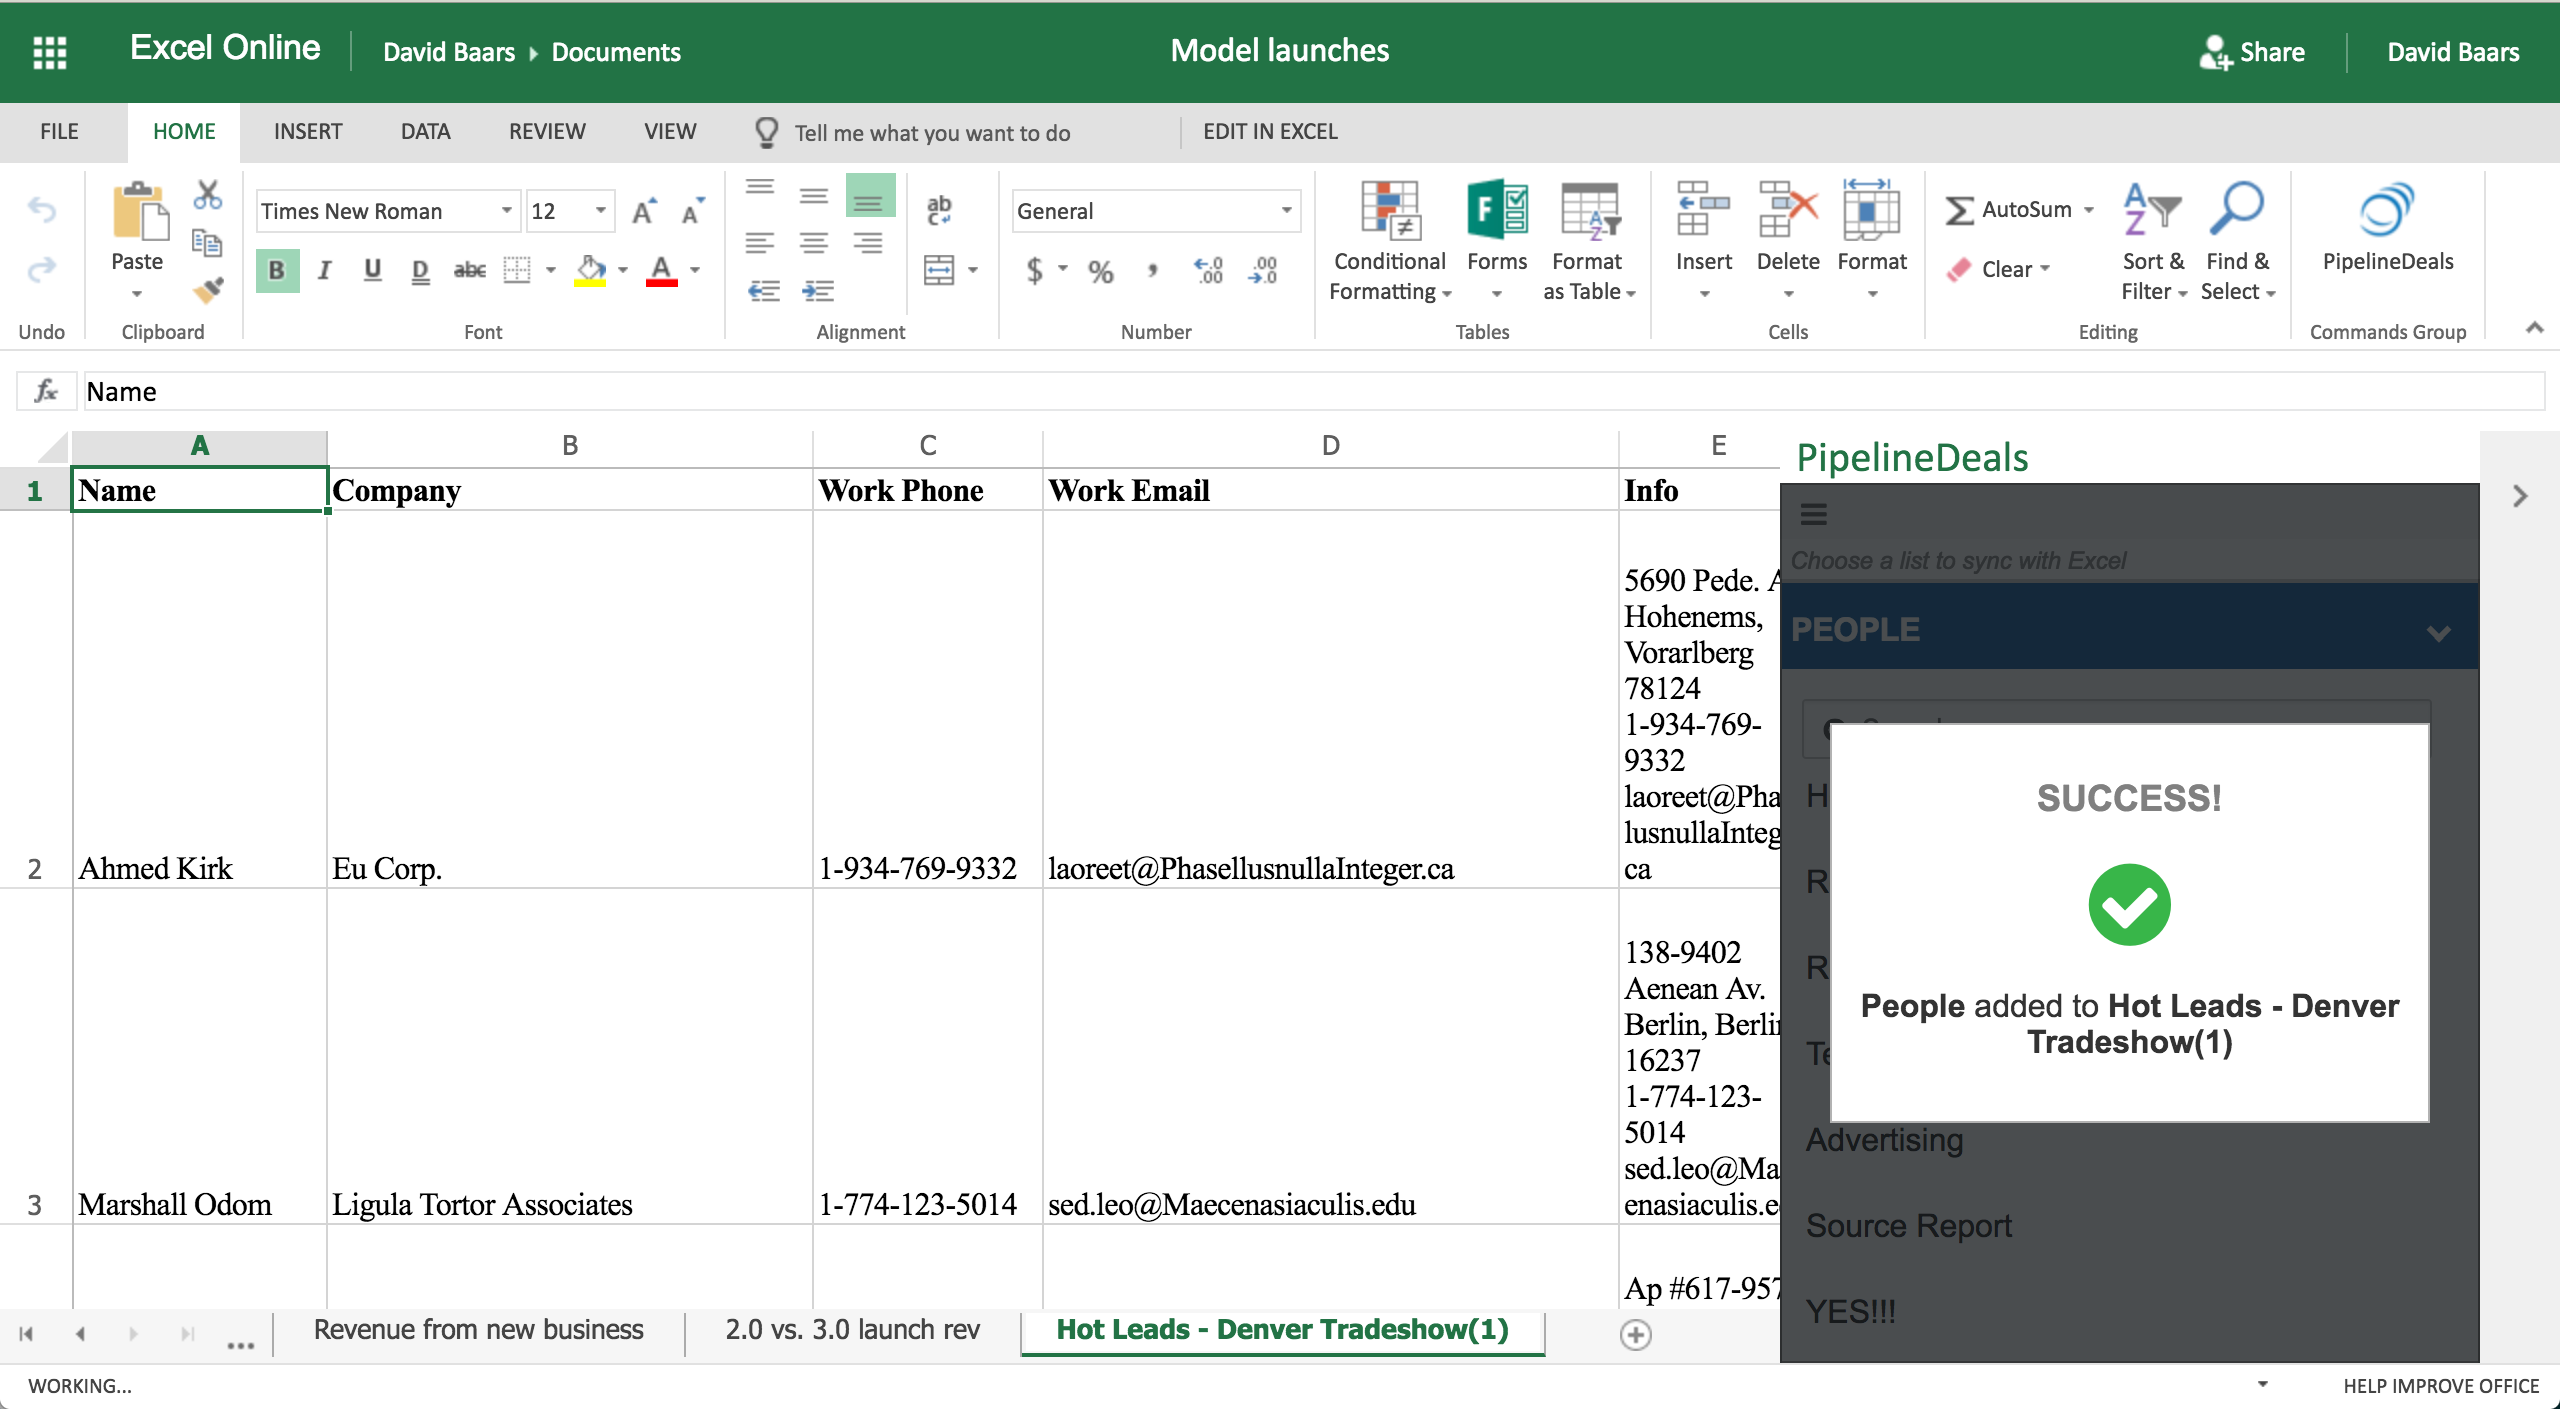This screenshot has height=1409, width=2560.
Task: Open the General number format dropdown
Action: (1286, 211)
